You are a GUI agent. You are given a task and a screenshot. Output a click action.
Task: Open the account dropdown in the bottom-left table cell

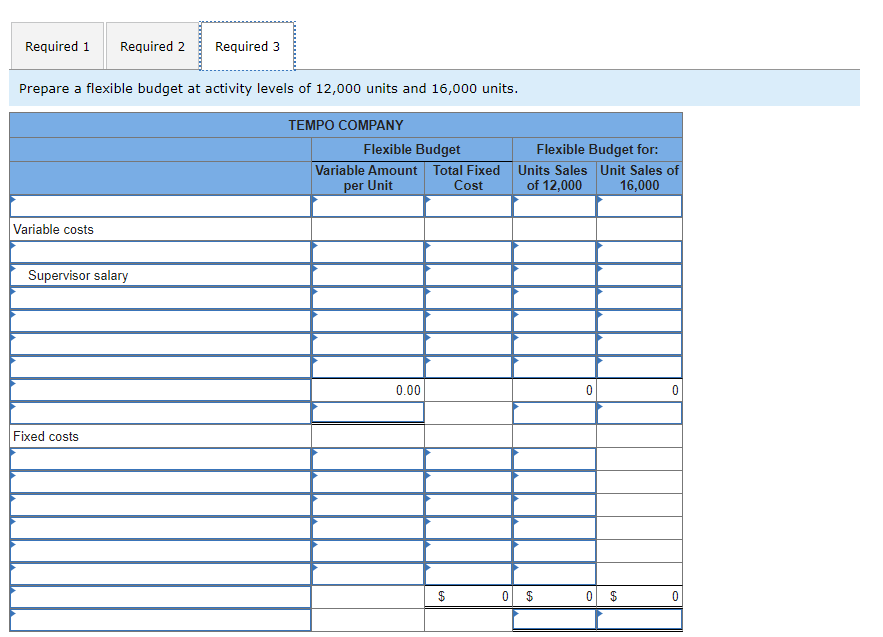click(150, 620)
